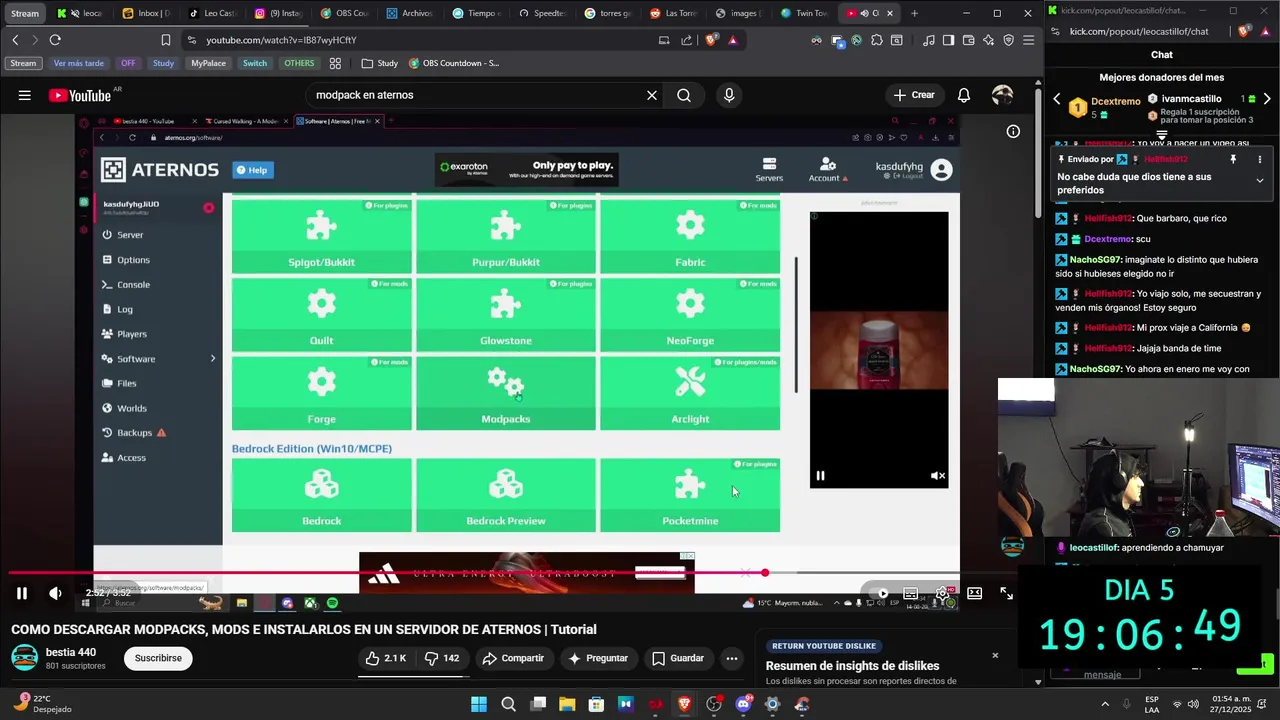Screen dimensions: 1280x720
Task: Go to the YouTube home logo
Action: click(79, 95)
